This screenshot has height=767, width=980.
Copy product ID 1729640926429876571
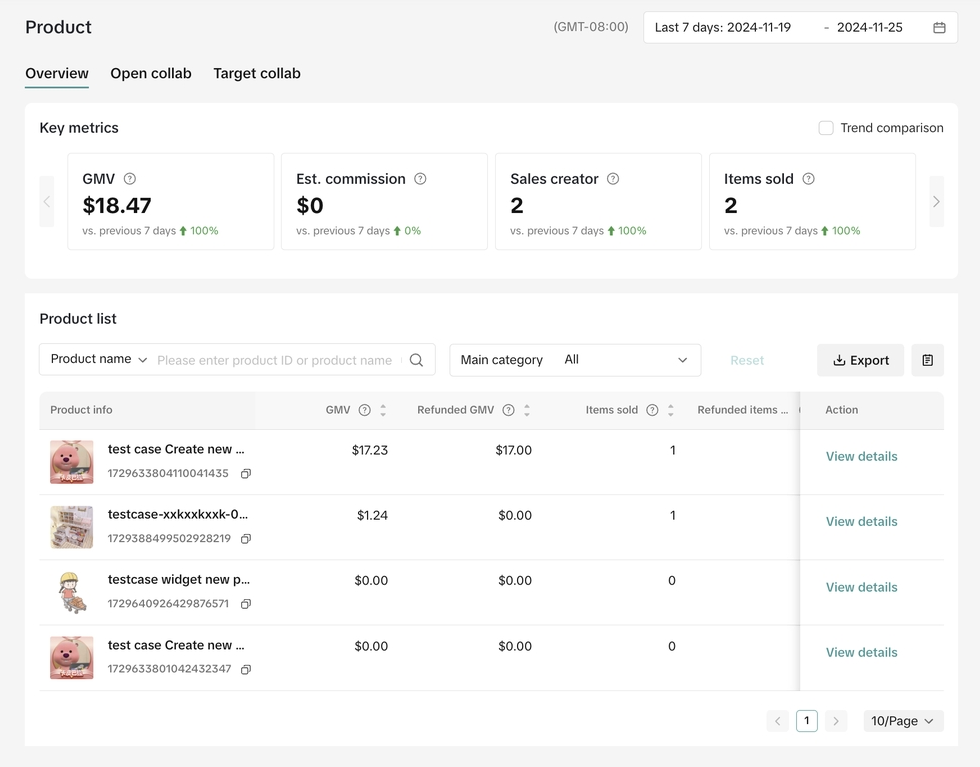tap(246, 604)
